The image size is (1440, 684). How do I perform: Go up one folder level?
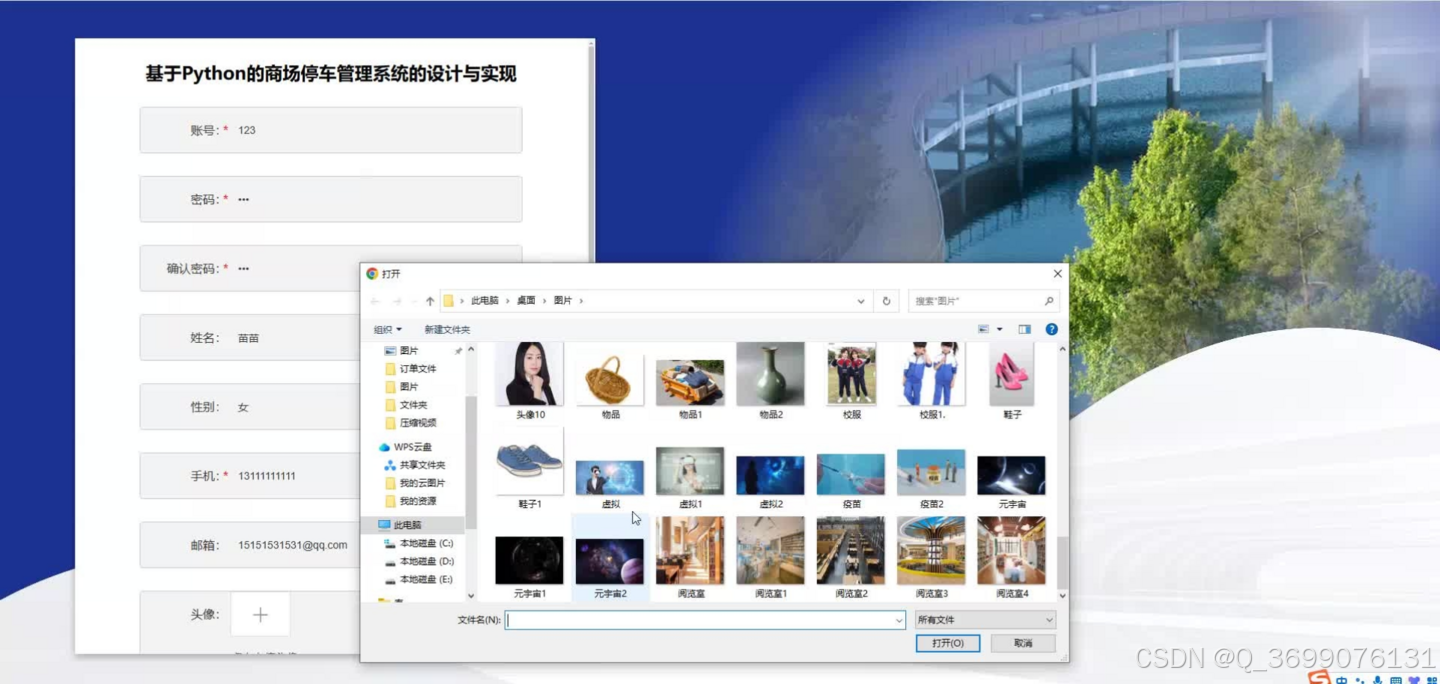[430, 301]
